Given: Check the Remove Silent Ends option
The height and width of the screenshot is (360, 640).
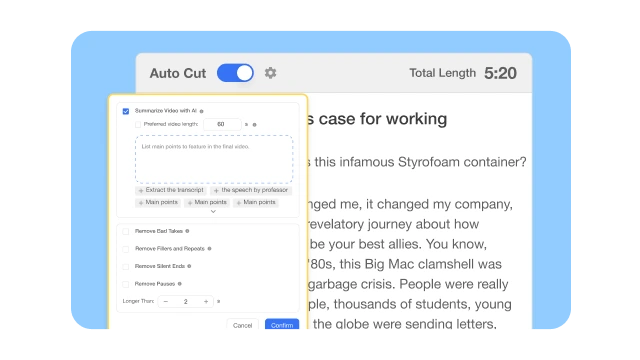Looking at the screenshot, I should (x=126, y=267).
